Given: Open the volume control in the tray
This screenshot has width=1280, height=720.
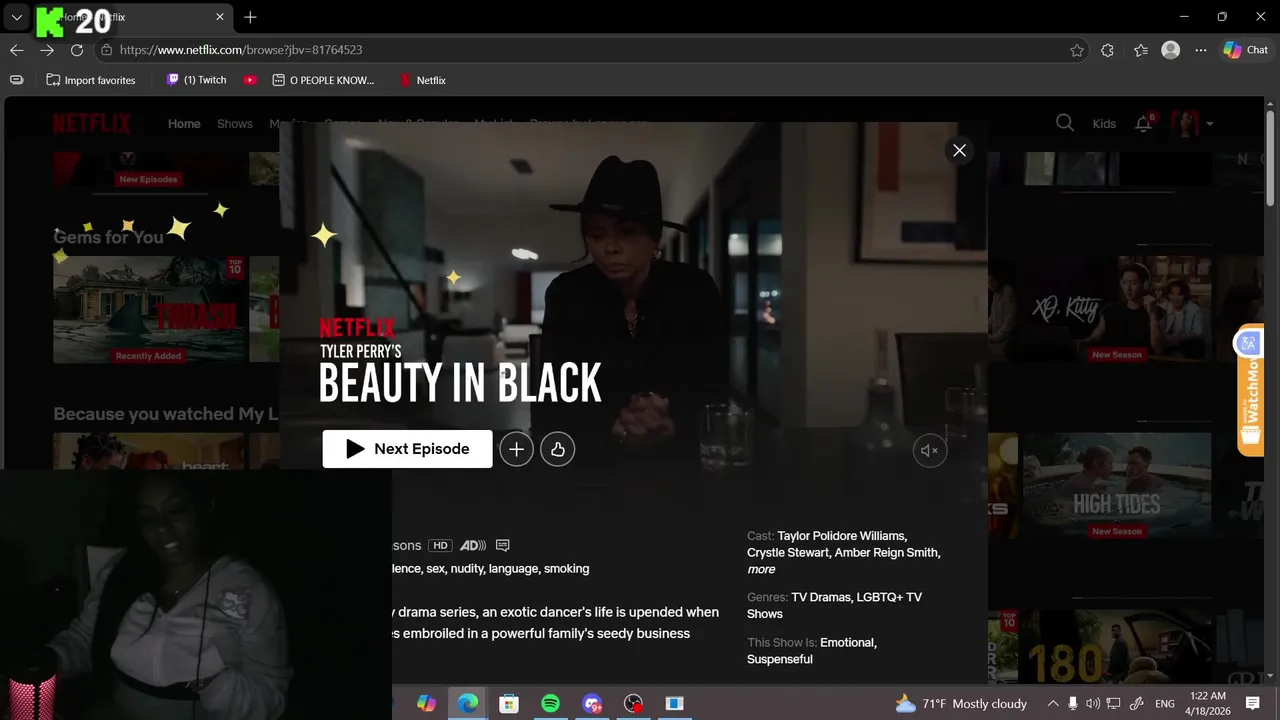Looking at the screenshot, I should [1093, 704].
